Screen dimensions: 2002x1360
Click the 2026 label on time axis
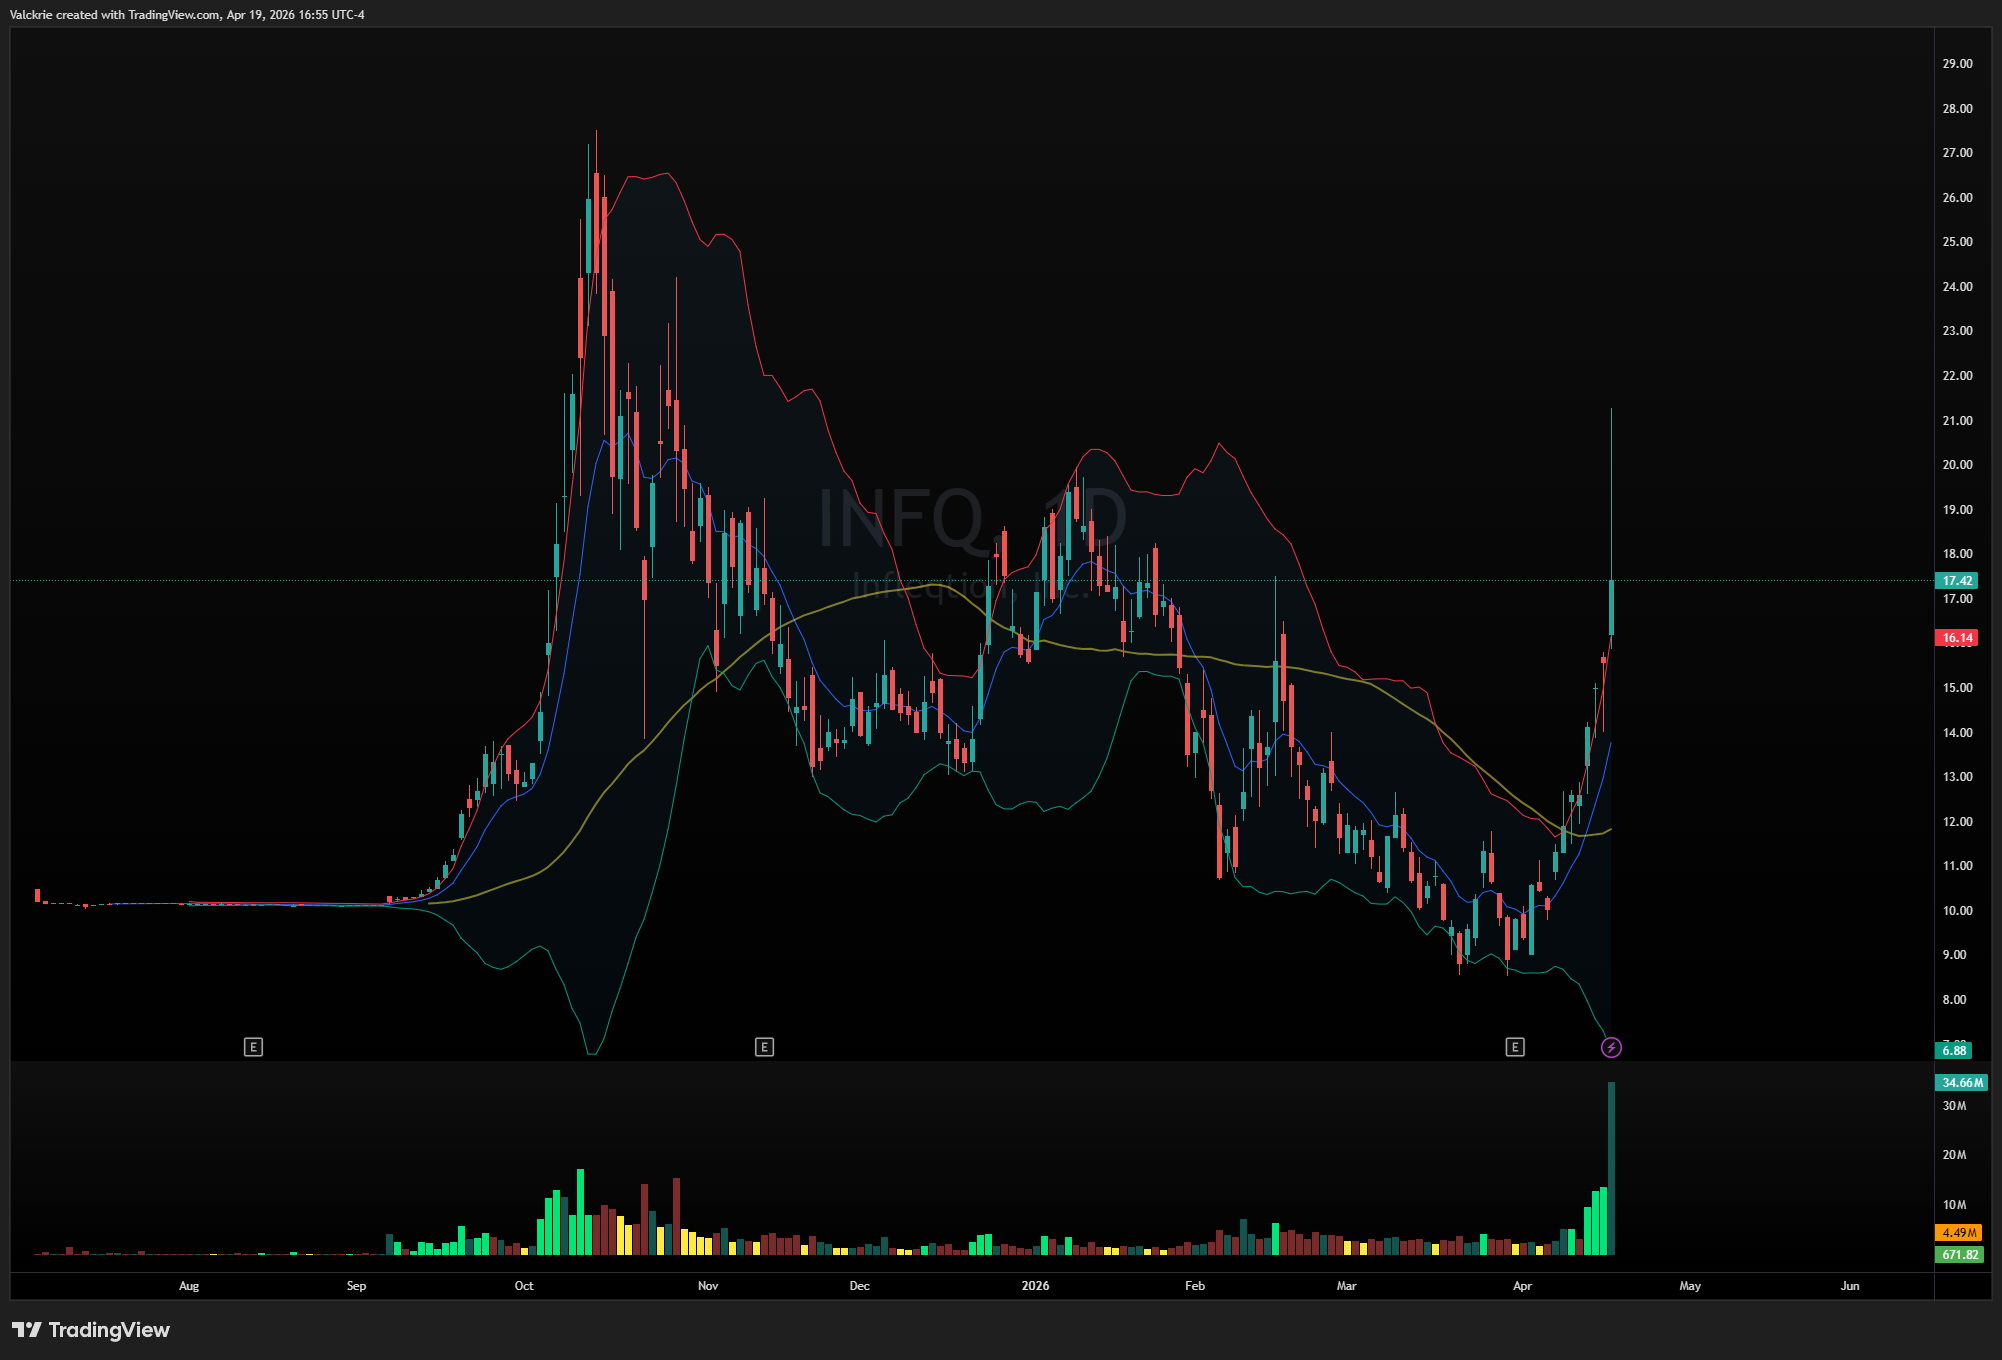coord(1035,1286)
